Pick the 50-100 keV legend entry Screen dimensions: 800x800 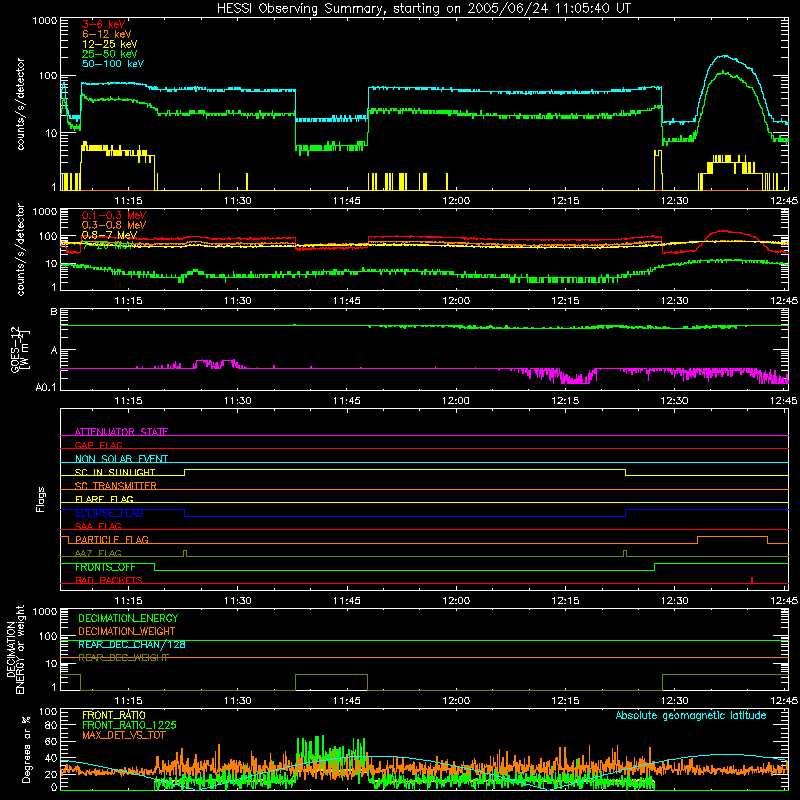112,64
